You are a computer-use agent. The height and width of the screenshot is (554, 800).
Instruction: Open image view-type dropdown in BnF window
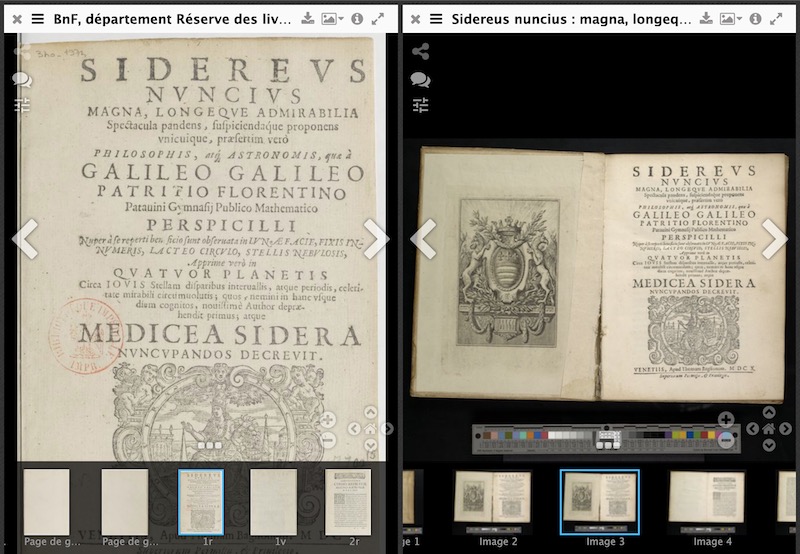point(332,19)
